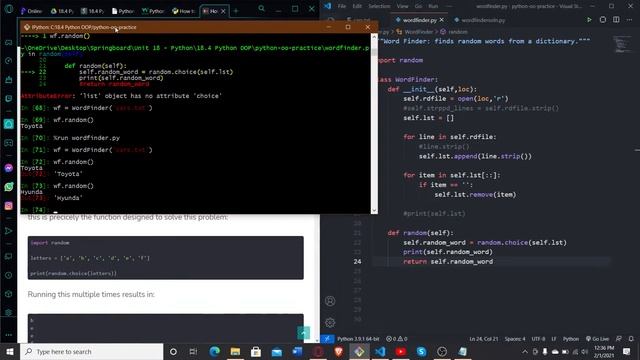Image resolution: width=640 pixels, height=360 pixels.
Task: Switch to the Online browser tab
Action: click(x=31, y=11)
